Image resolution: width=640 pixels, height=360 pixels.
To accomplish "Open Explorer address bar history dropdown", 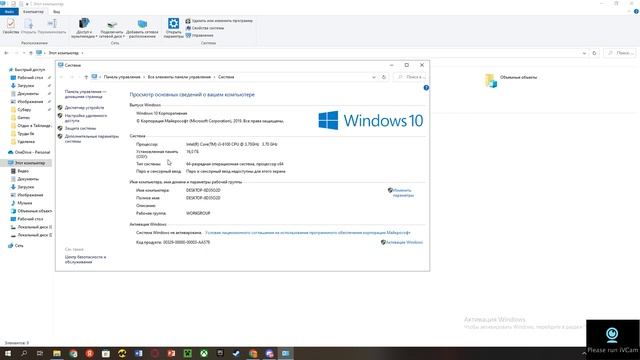I will [584, 53].
